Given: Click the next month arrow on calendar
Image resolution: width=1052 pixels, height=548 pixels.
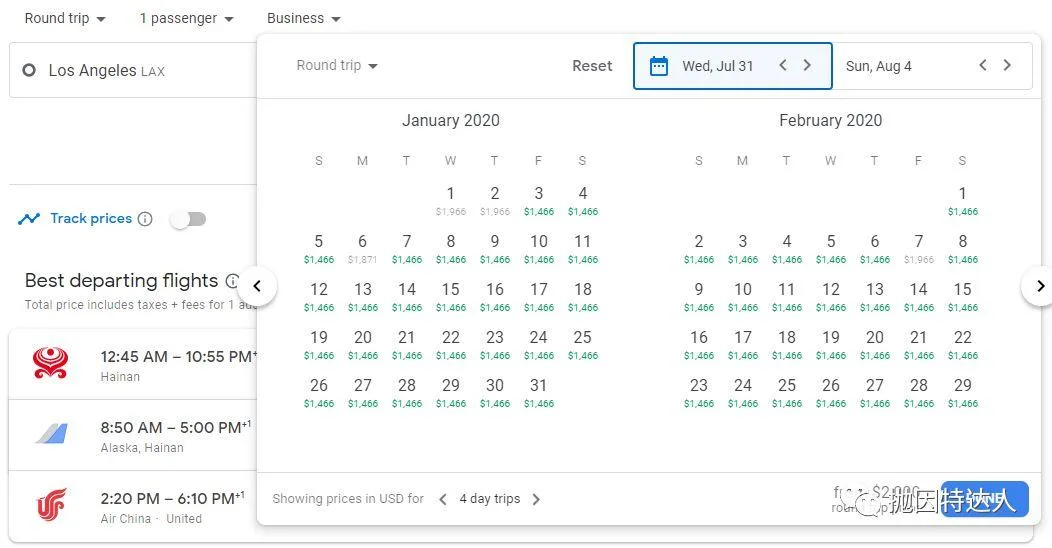Looking at the screenshot, I should (x=1039, y=286).
